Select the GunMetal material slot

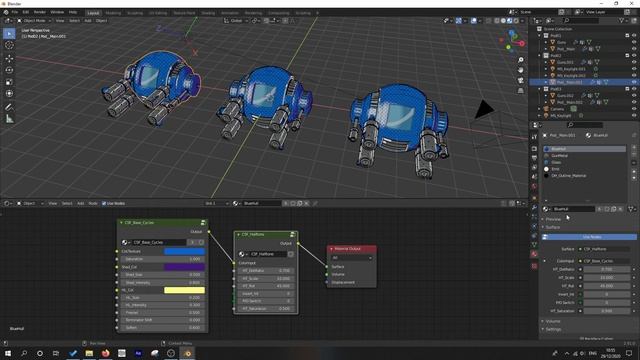(x=584, y=156)
